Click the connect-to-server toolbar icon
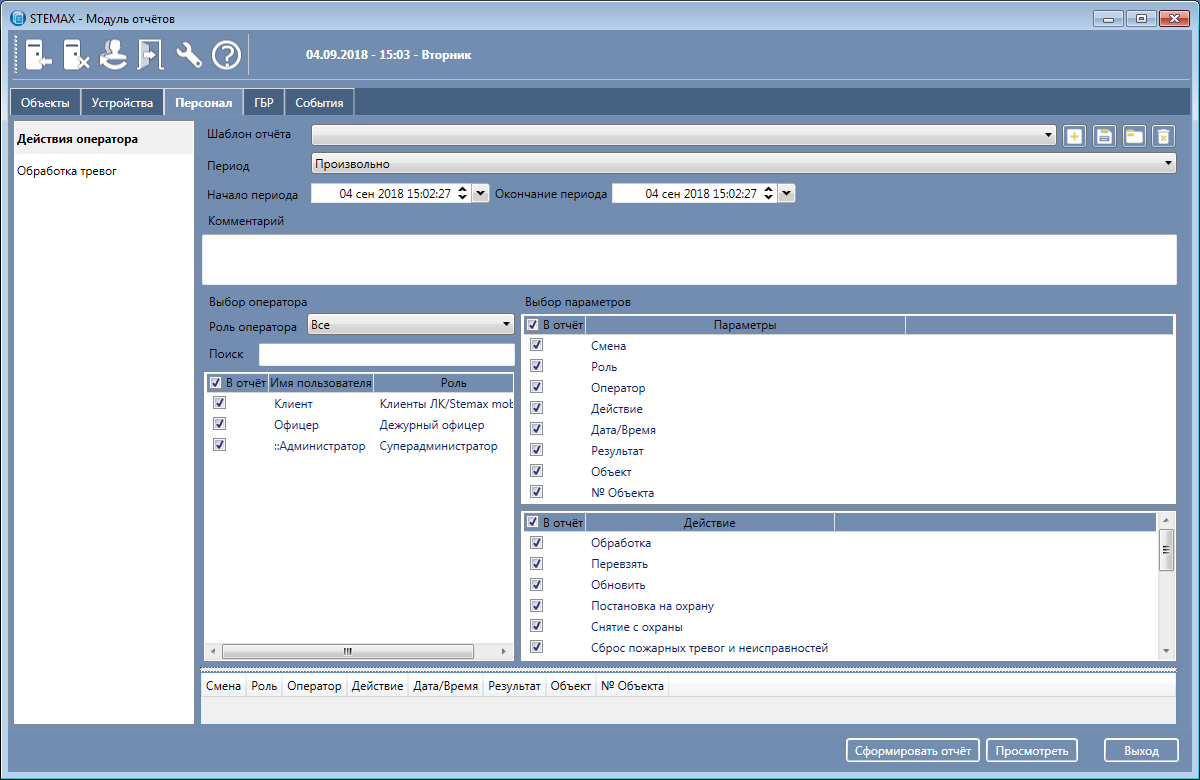This screenshot has width=1200, height=780. tap(39, 55)
